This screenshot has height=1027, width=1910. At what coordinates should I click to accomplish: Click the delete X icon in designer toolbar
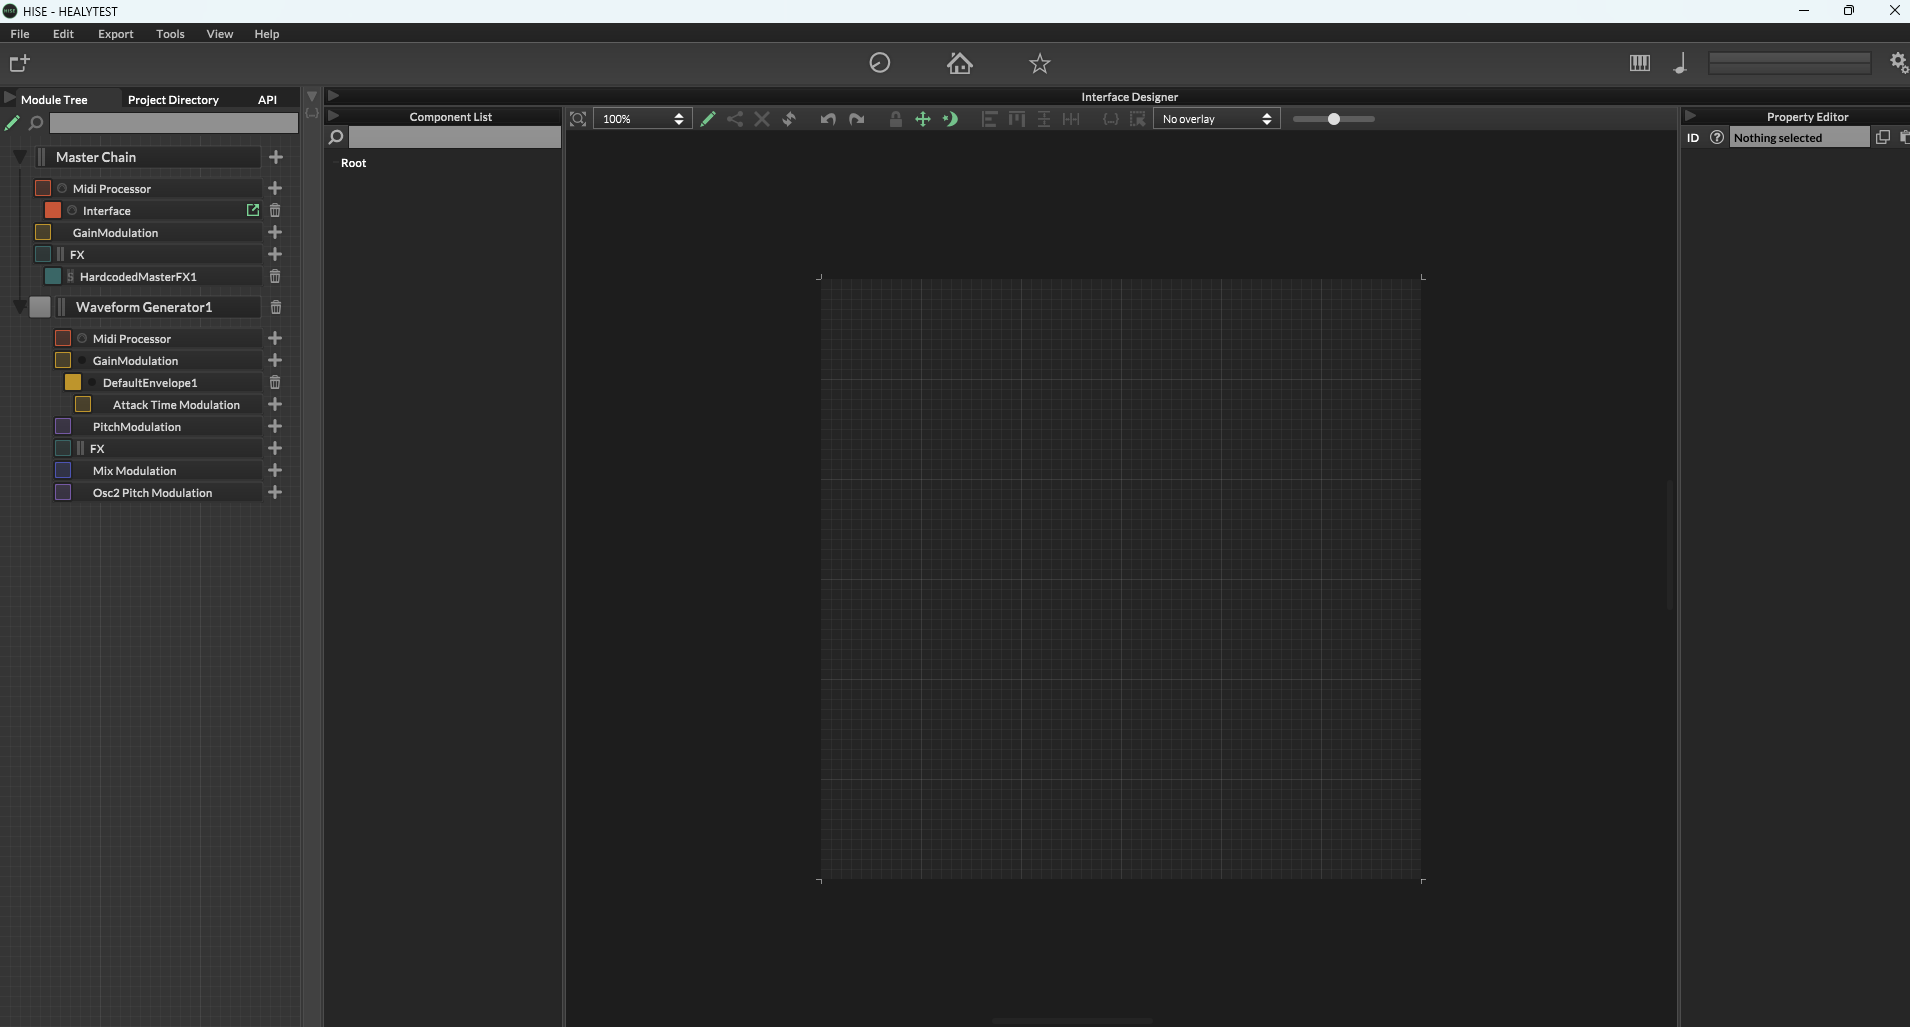pos(762,119)
